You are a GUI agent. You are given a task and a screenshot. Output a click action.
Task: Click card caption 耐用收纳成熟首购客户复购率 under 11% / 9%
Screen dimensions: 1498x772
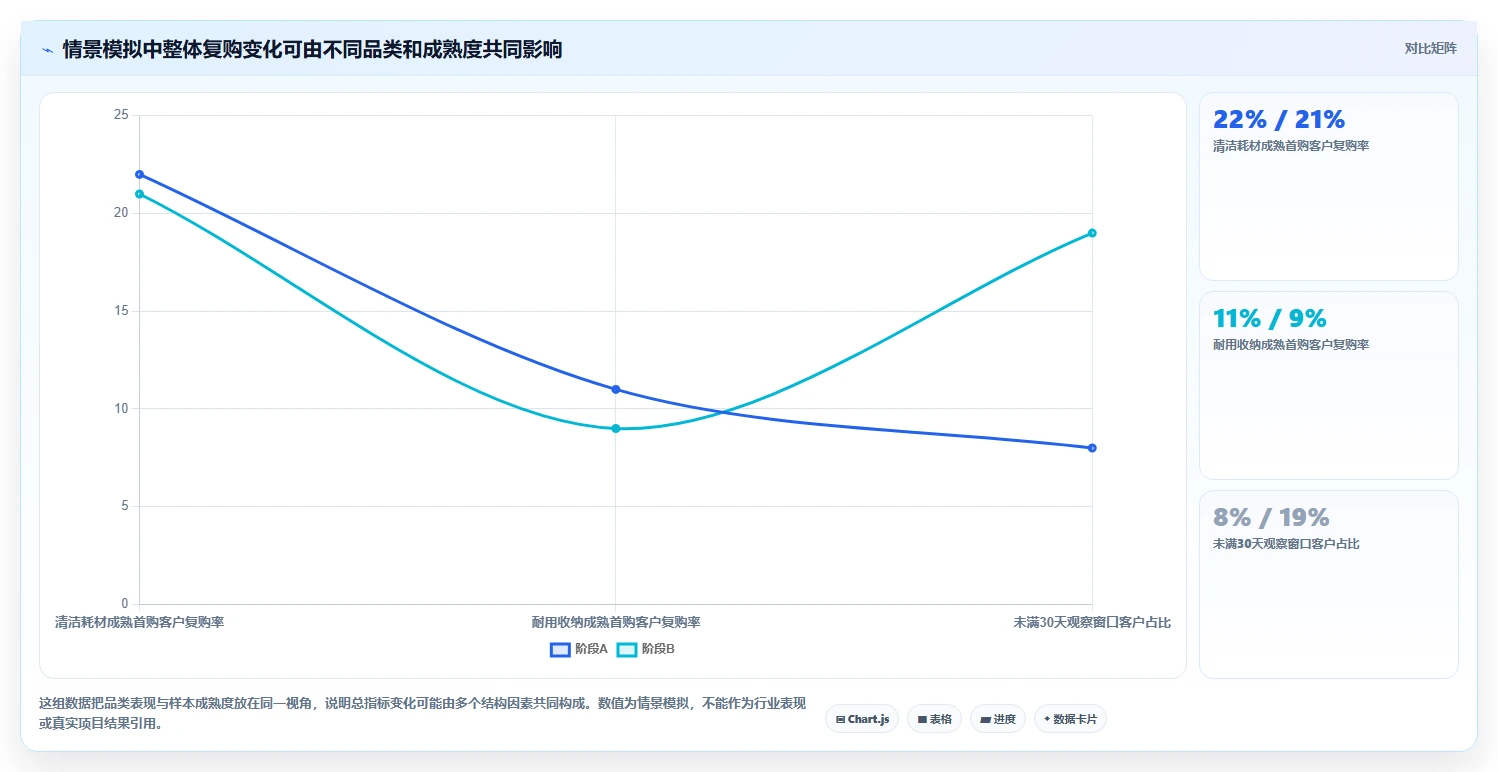click(x=1290, y=345)
